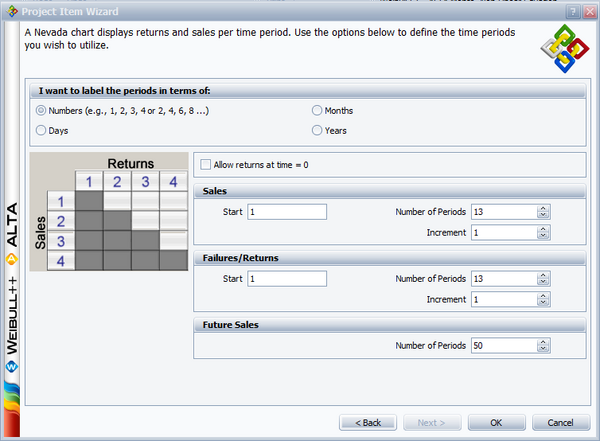Click the Nevada chart Returns thumbnail
The height and width of the screenshot is (441, 600).
108,211
